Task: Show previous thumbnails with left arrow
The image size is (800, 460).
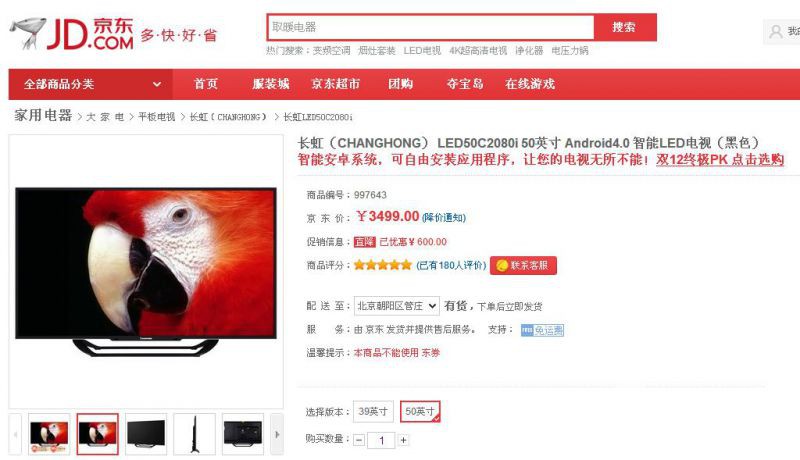Action: coord(15,435)
